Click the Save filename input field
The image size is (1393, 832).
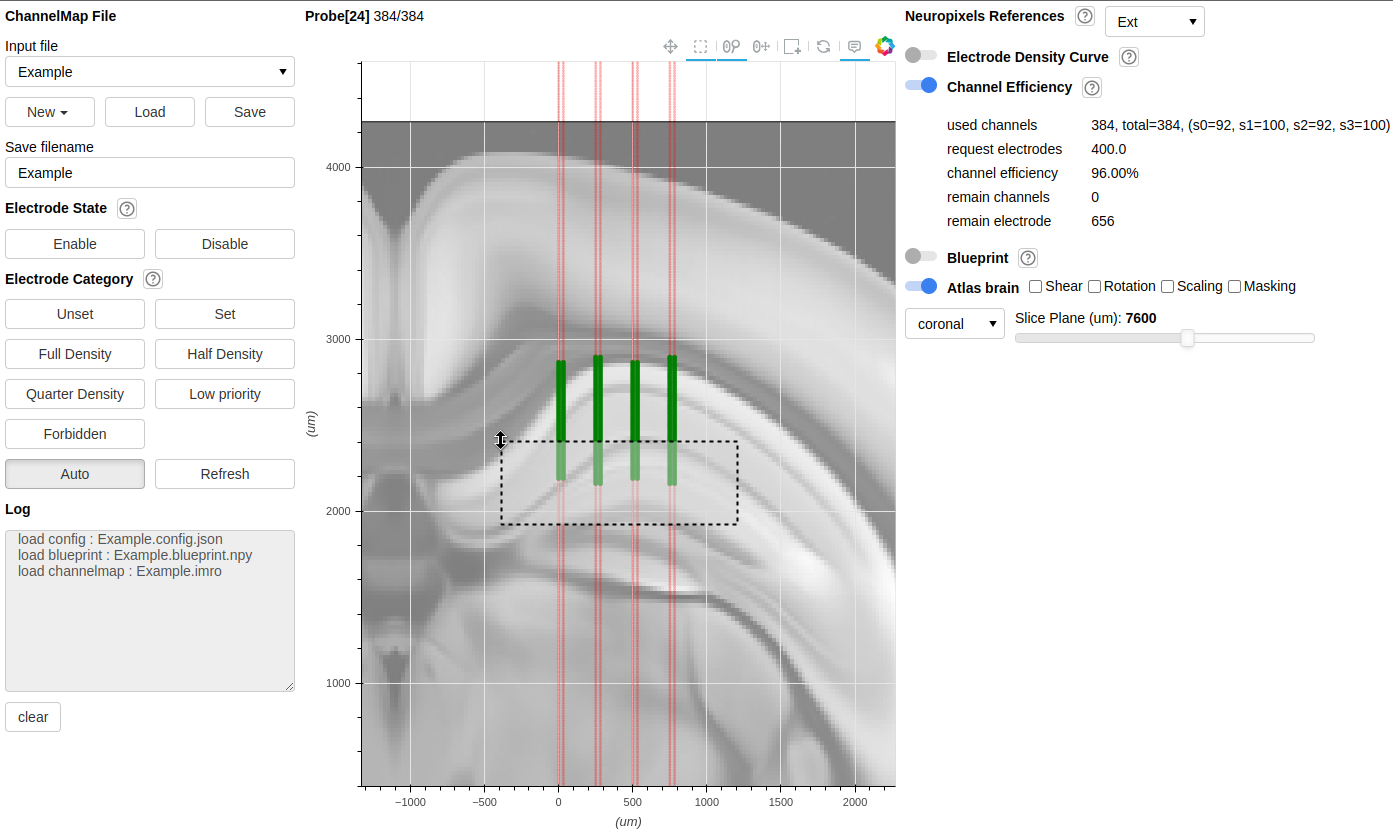[150, 173]
